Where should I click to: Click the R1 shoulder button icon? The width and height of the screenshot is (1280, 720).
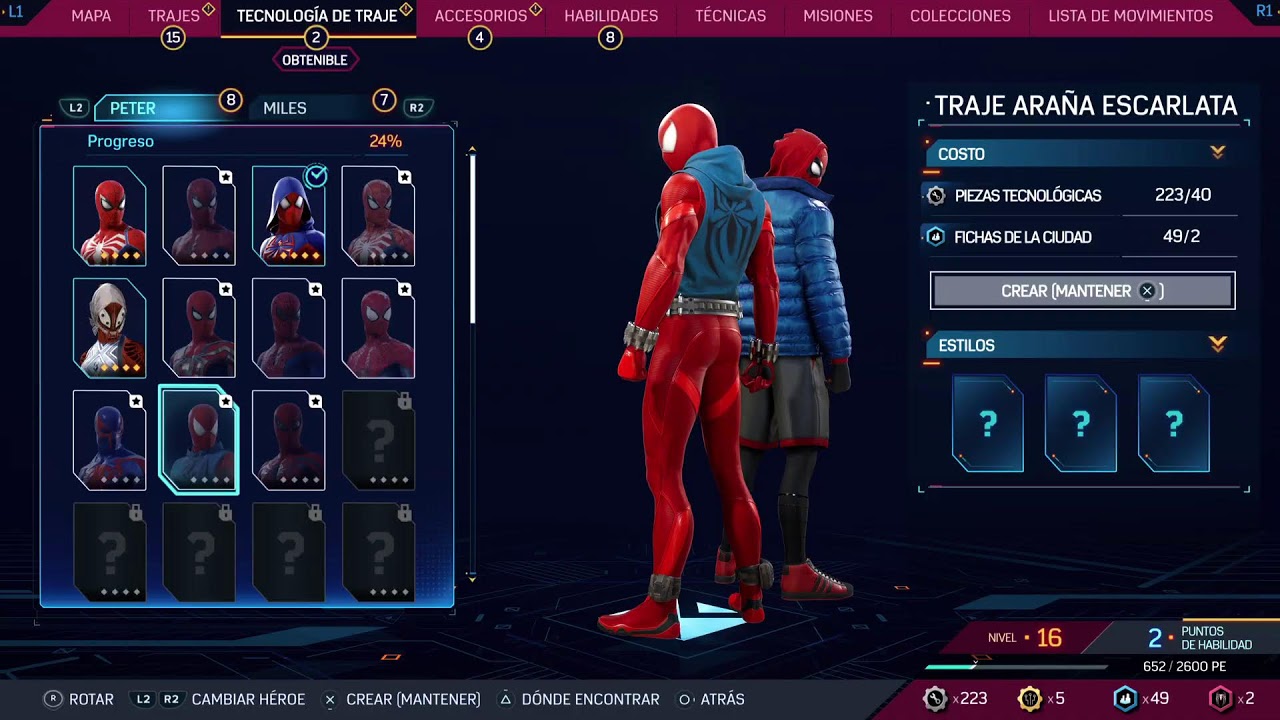pyautogui.click(x=1264, y=11)
